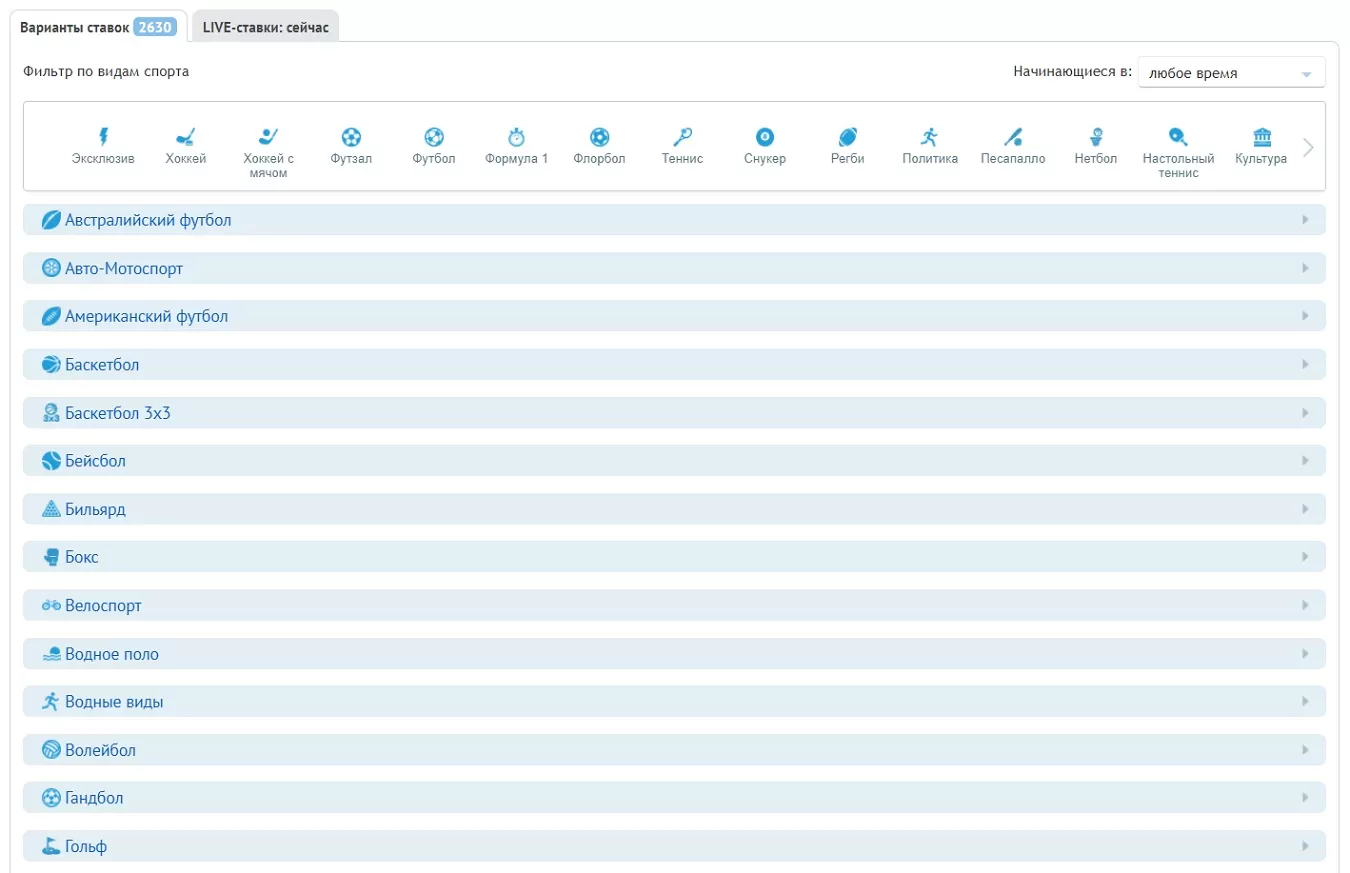Click the Настольный теннис paddle icon
The width and height of the screenshot is (1350, 873).
point(1178,138)
